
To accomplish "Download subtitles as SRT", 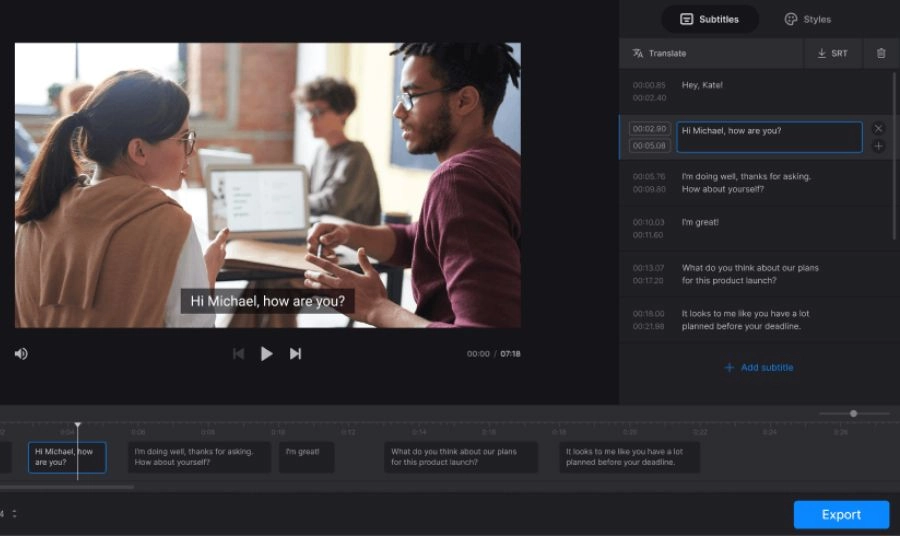I will [832, 53].
